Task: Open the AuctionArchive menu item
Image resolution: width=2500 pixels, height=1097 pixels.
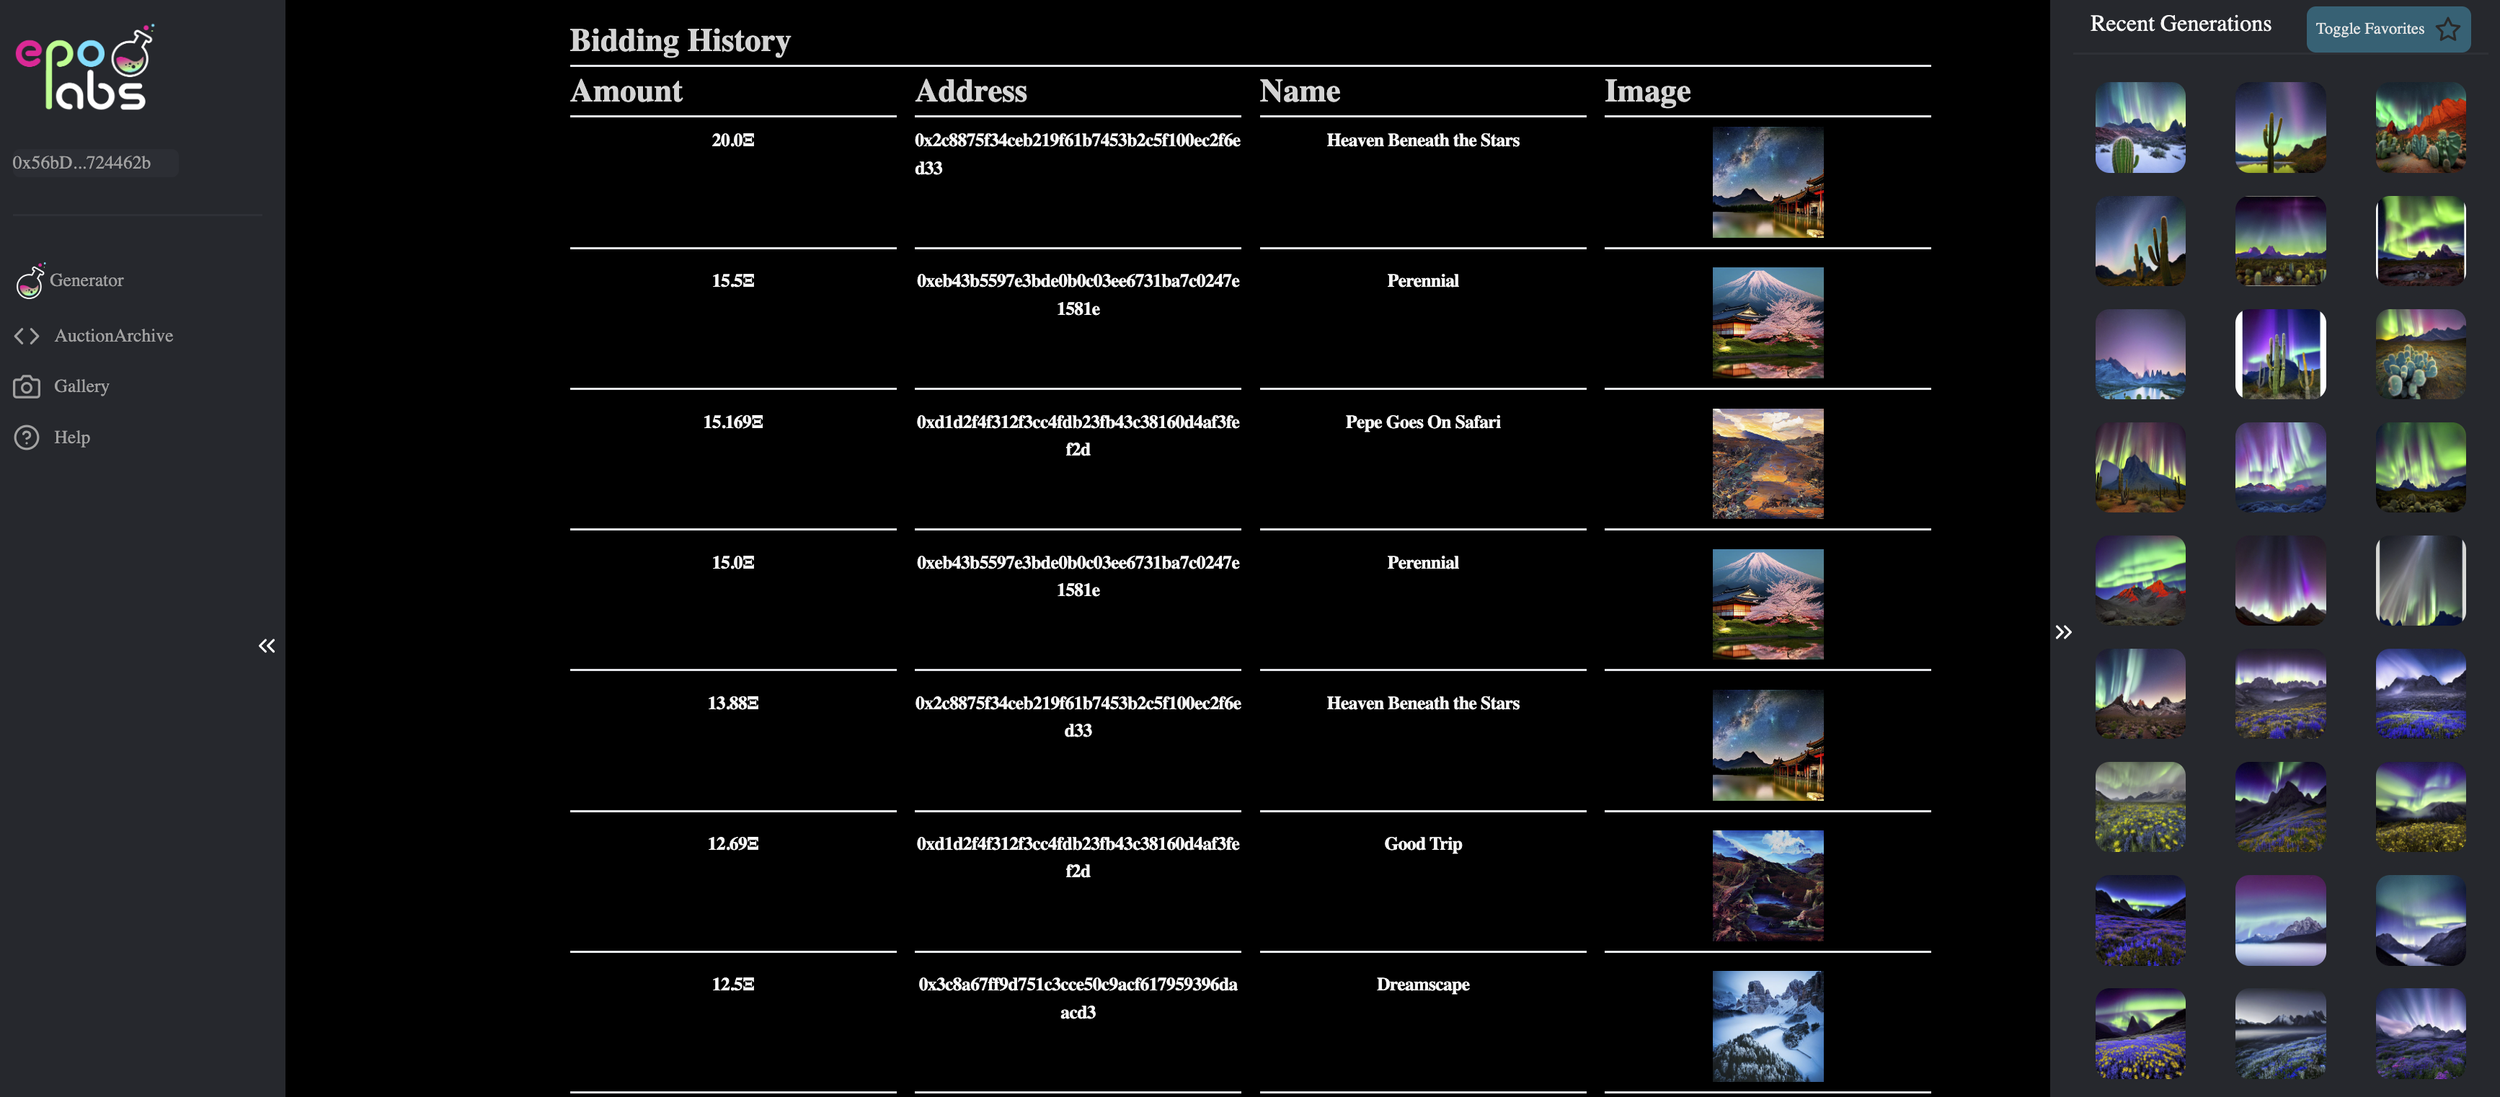Action: tap(113, 336)
